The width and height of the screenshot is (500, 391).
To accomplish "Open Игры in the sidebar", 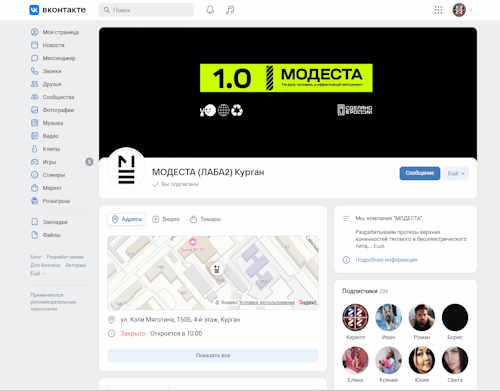I will tap(43, 162).
